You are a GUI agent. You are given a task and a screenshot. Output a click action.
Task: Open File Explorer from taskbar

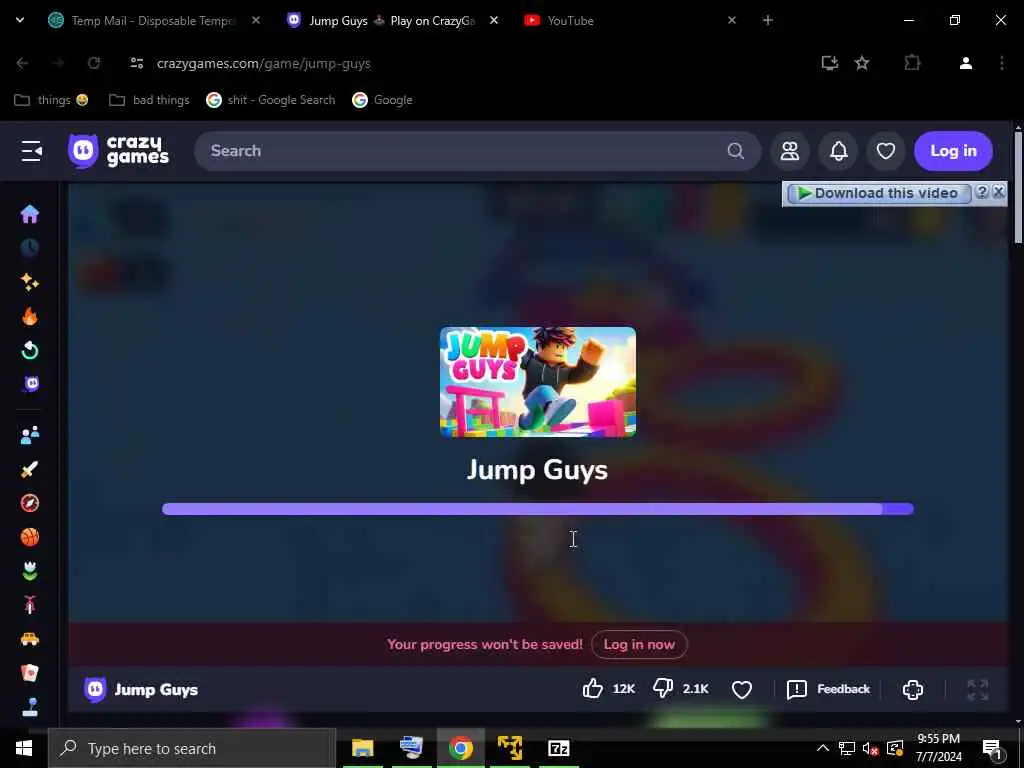click(362, 748)
